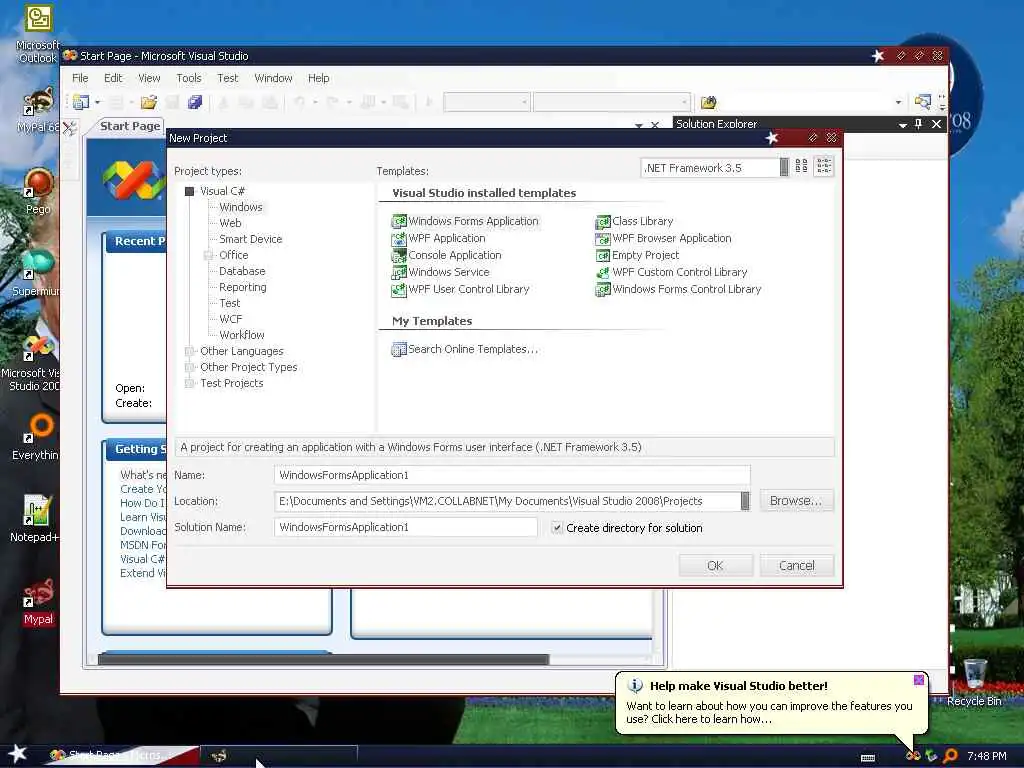Viewport: 1024px width, 768px height.
Task: Click the project Name input field
Action: (512, 475)
